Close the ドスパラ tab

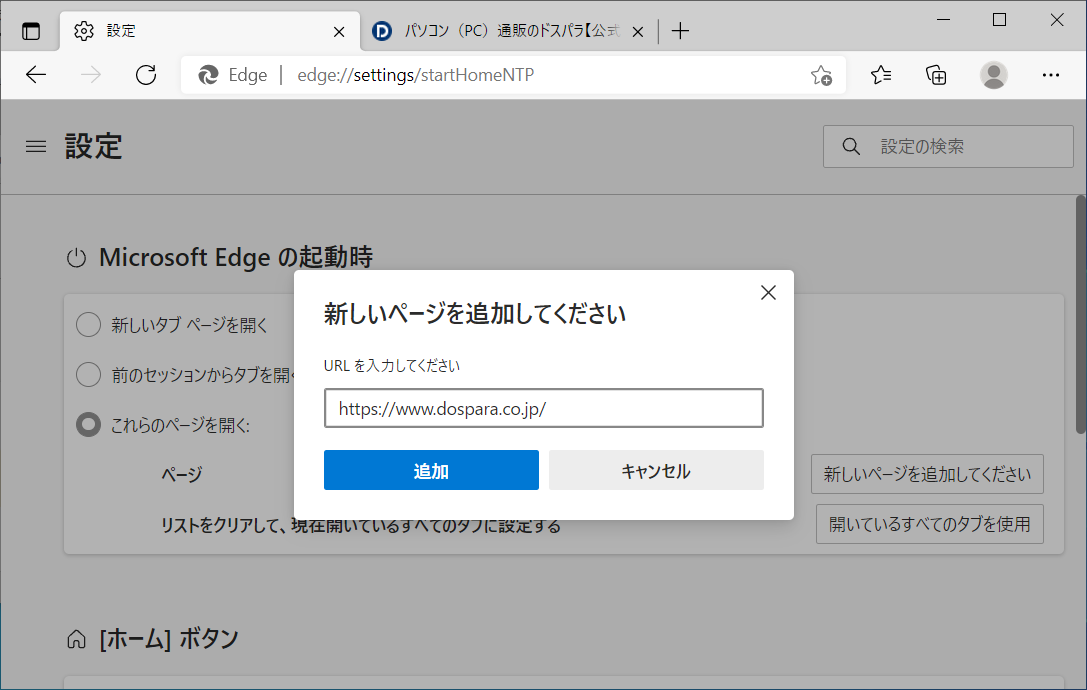point(638,32)
